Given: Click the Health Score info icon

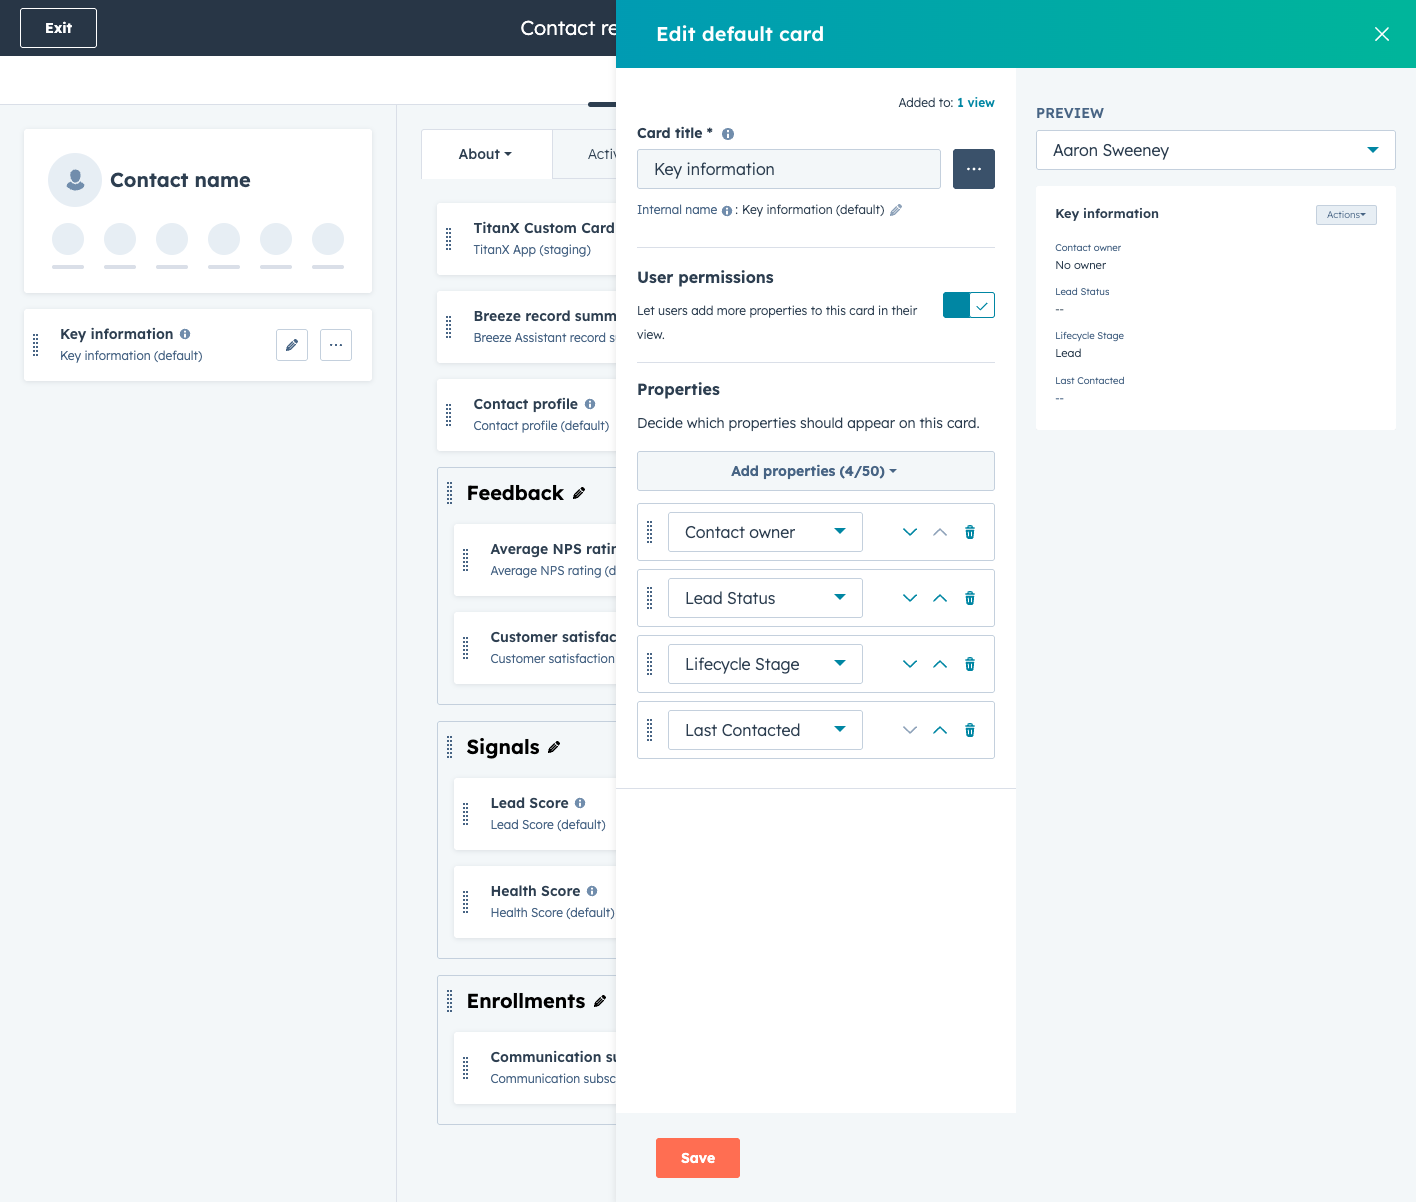Looking at the screenshot, I should pos(592,891).
